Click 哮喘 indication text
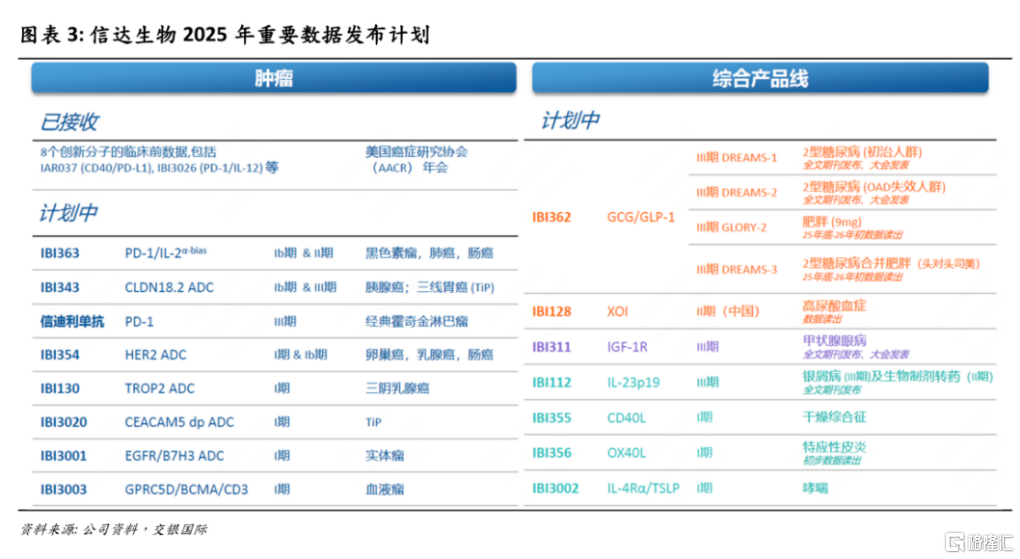Viewport: 1020px width, 559px height. pos(814,489)
